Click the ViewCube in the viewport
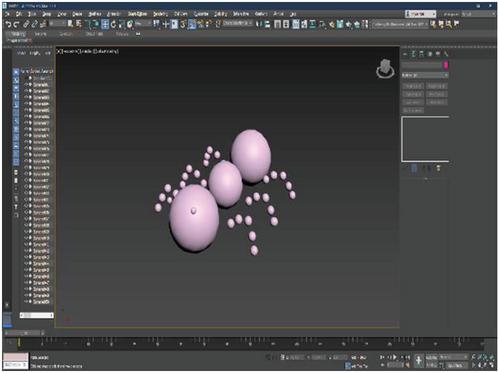Viewport: 498px width, 373px height. pos(385,69)
